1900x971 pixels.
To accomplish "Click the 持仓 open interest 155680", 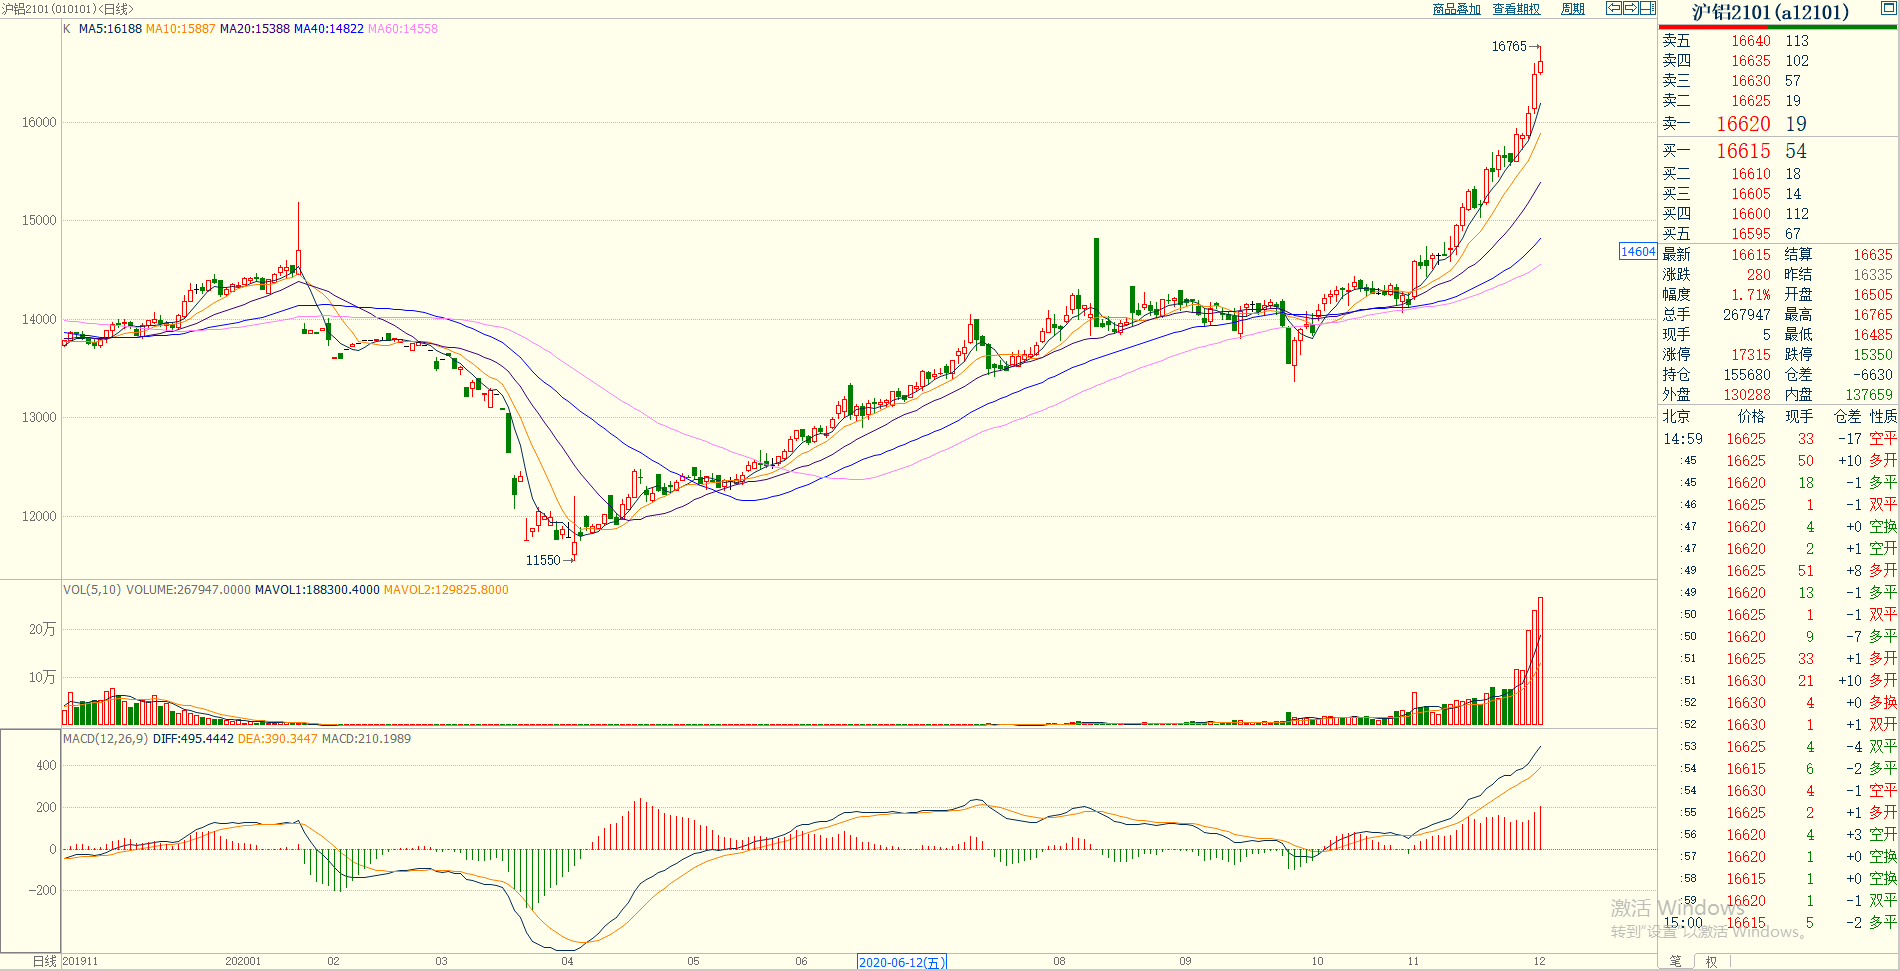I will (x=1746, y=375).
